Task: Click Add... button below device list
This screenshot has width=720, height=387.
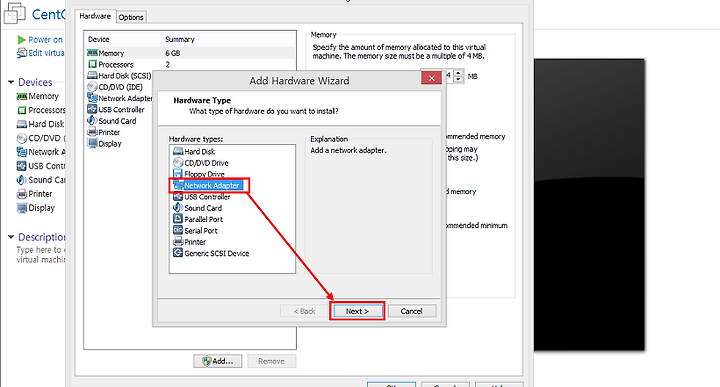Action: tap(219, 361)
